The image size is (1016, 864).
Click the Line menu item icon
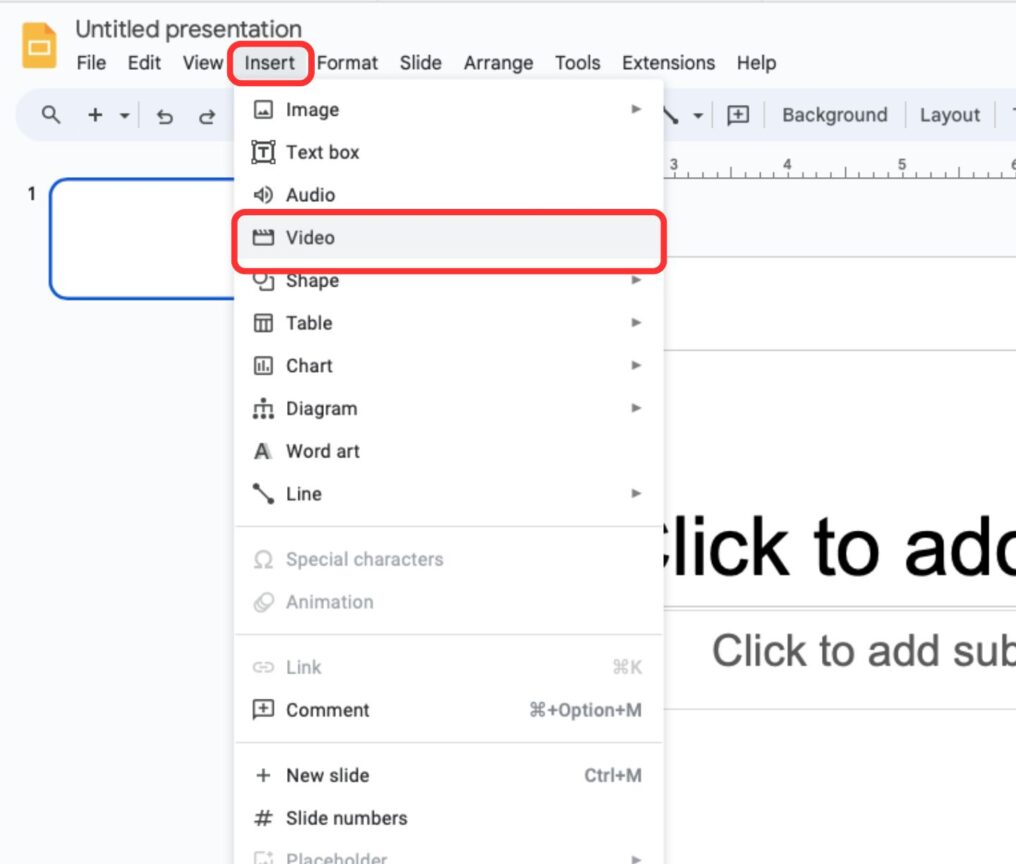pyautogui.click(x=263, y=494)
